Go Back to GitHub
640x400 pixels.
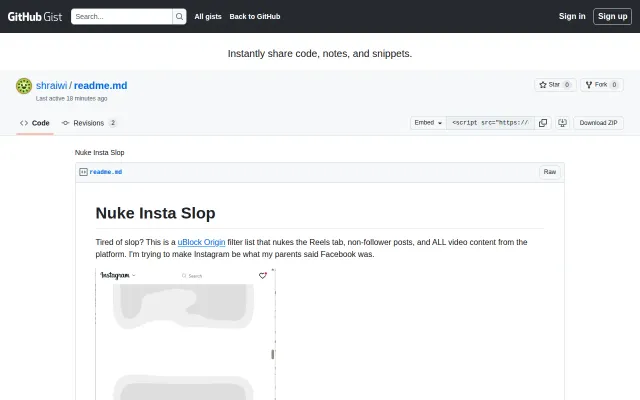pyautogui.click(x=255, y=17)
